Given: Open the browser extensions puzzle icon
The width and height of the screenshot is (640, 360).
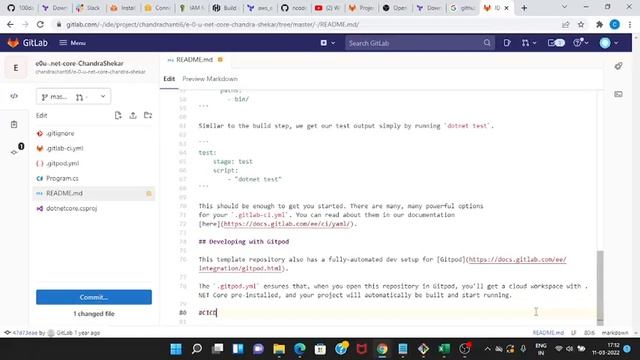Looking at the screenshot, I should click(599, 24).
